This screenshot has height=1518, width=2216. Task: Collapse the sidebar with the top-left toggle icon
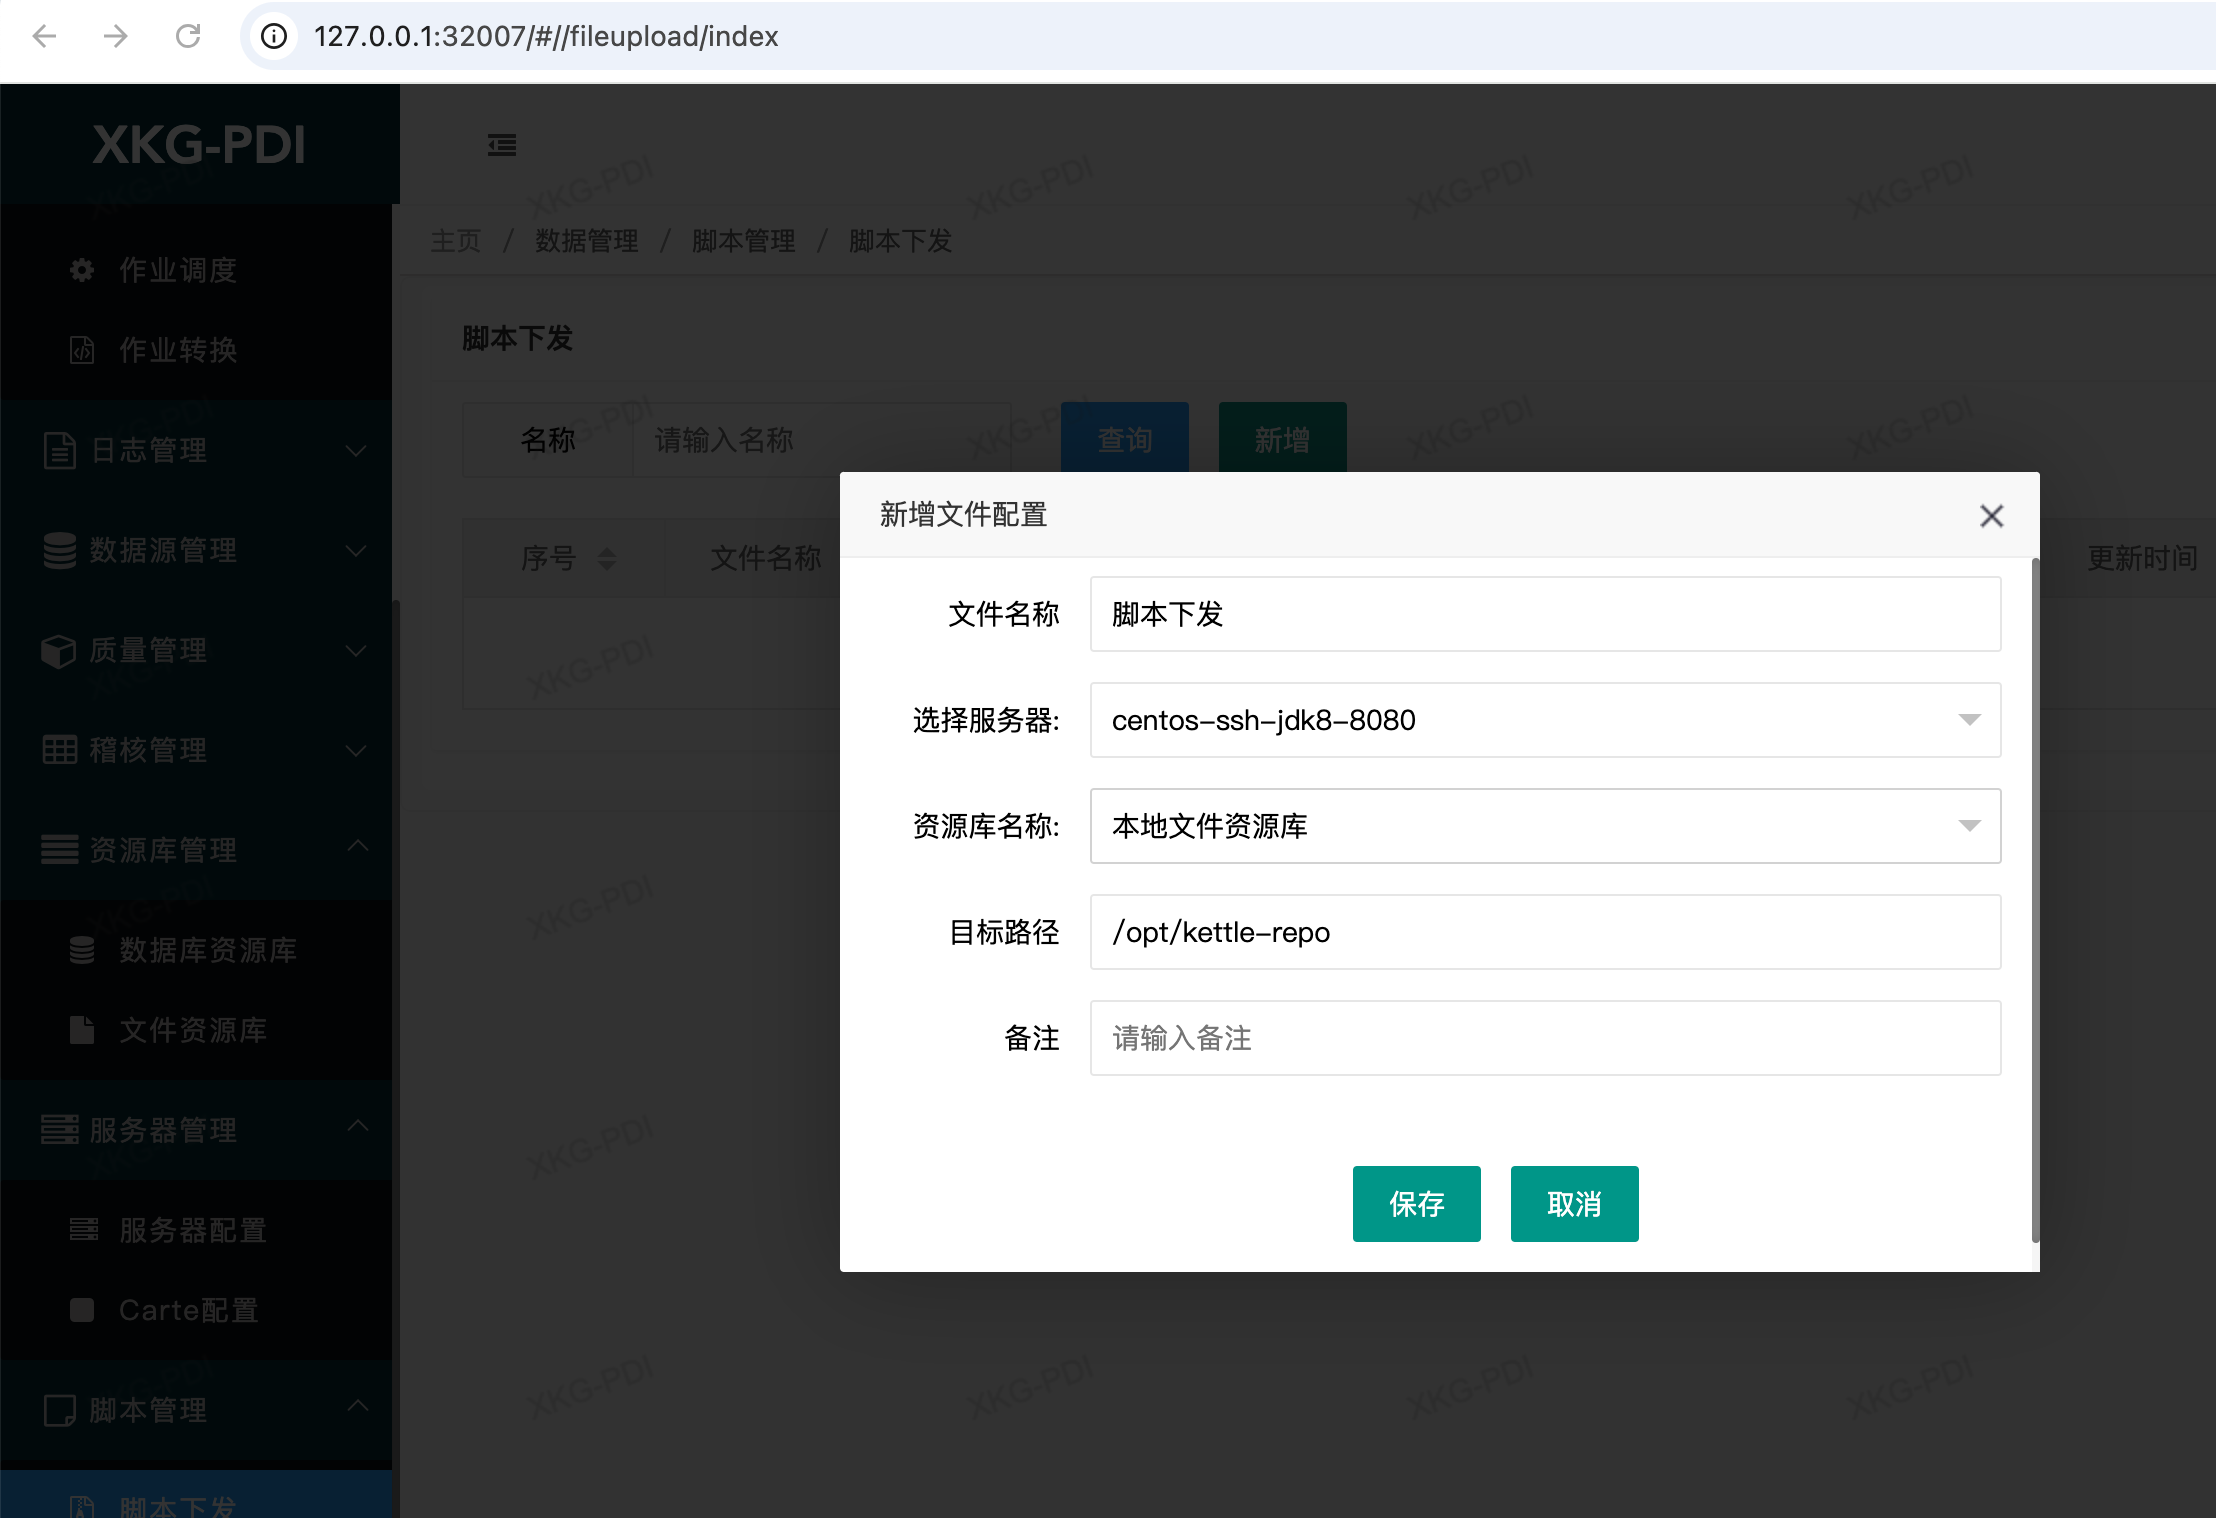click(502, 145)
